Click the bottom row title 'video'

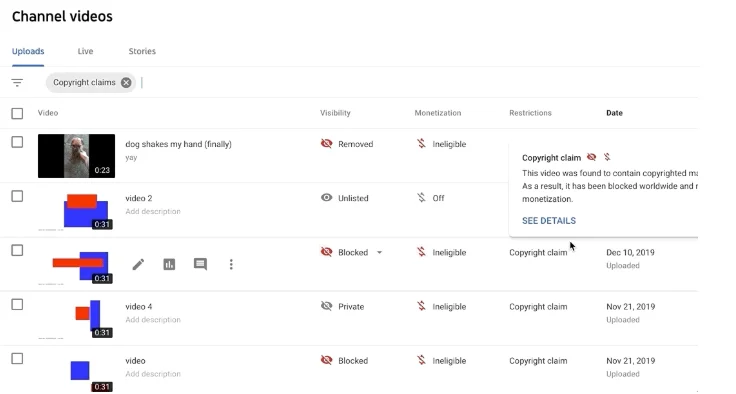[x=135, y=361]
